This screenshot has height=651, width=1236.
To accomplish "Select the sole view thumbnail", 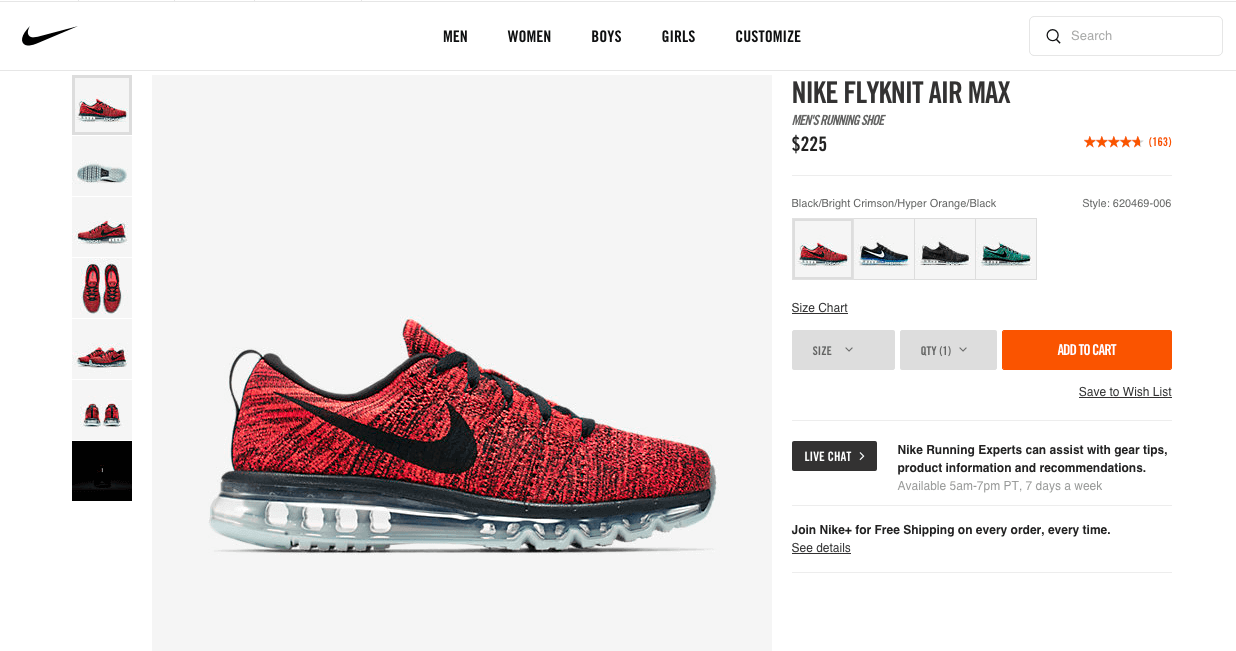I will click(x=102, y=166).
